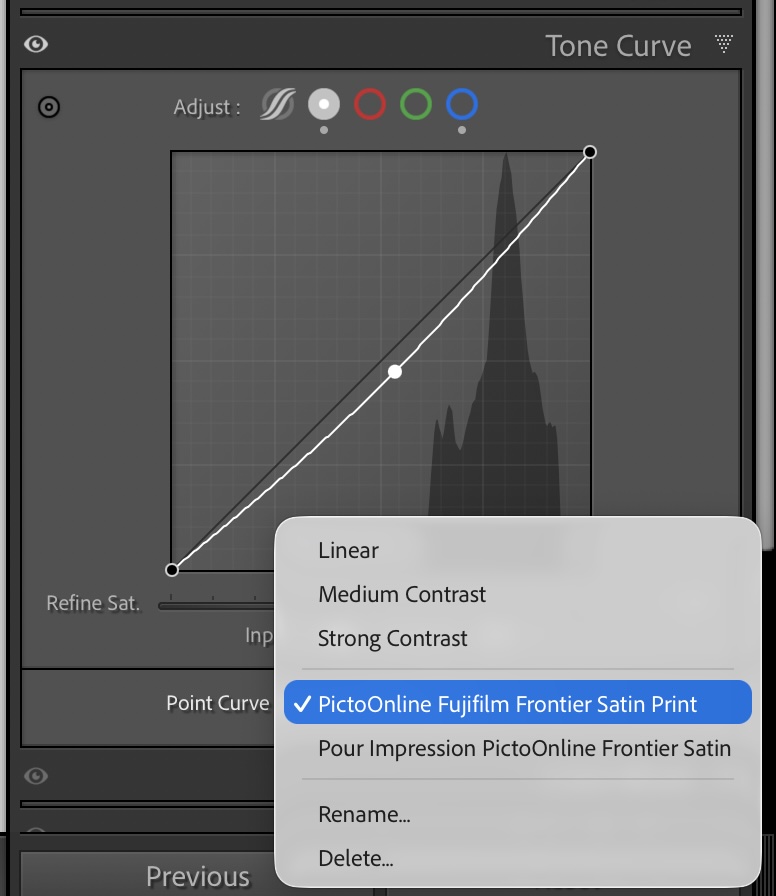Toggle the eye icon below Point Curve
This screenshot has height=896, width=776.
pyautogui.click(x=36, y=776)
